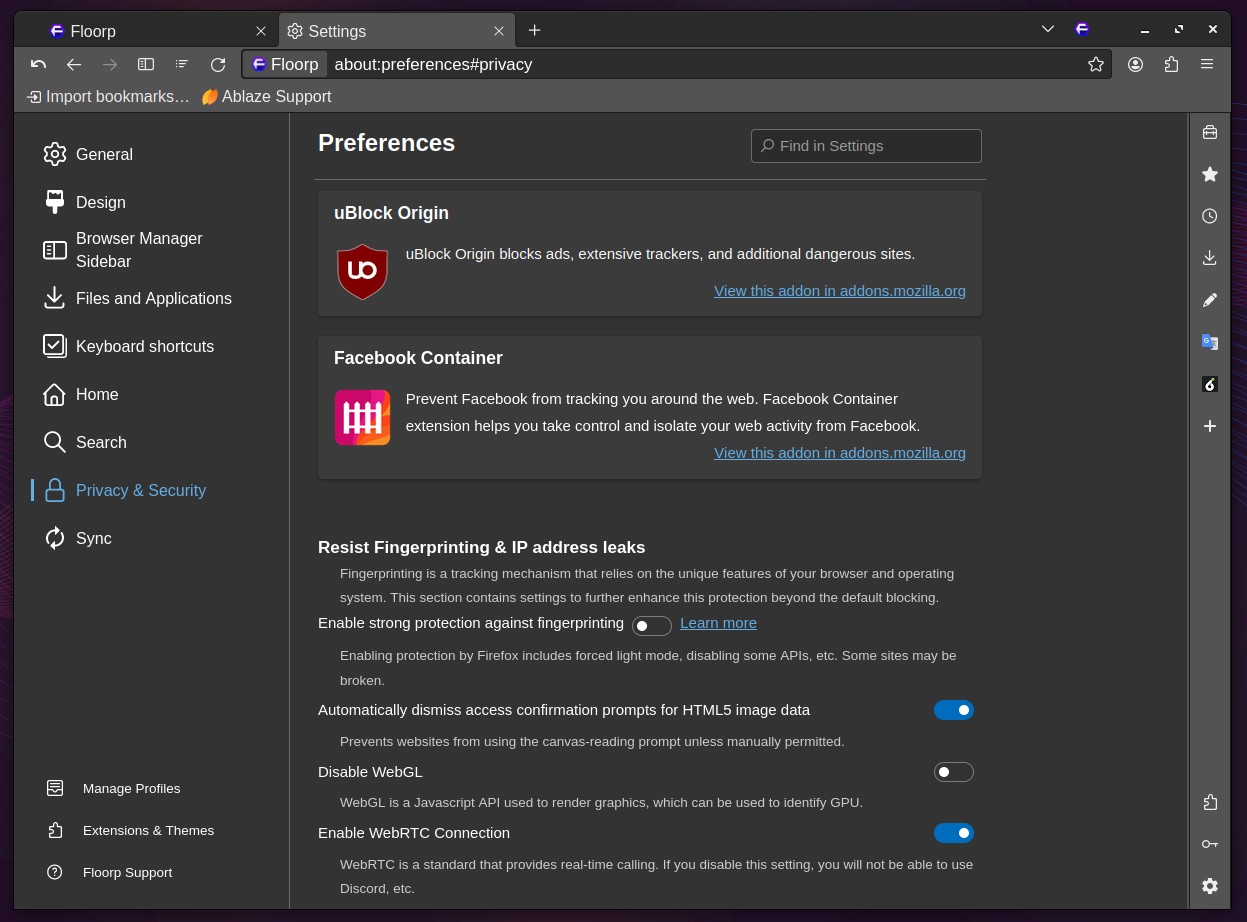The image size is (1247, 922).
Task: Open the Downloads panel in the sidebar
Action: 1209,258
